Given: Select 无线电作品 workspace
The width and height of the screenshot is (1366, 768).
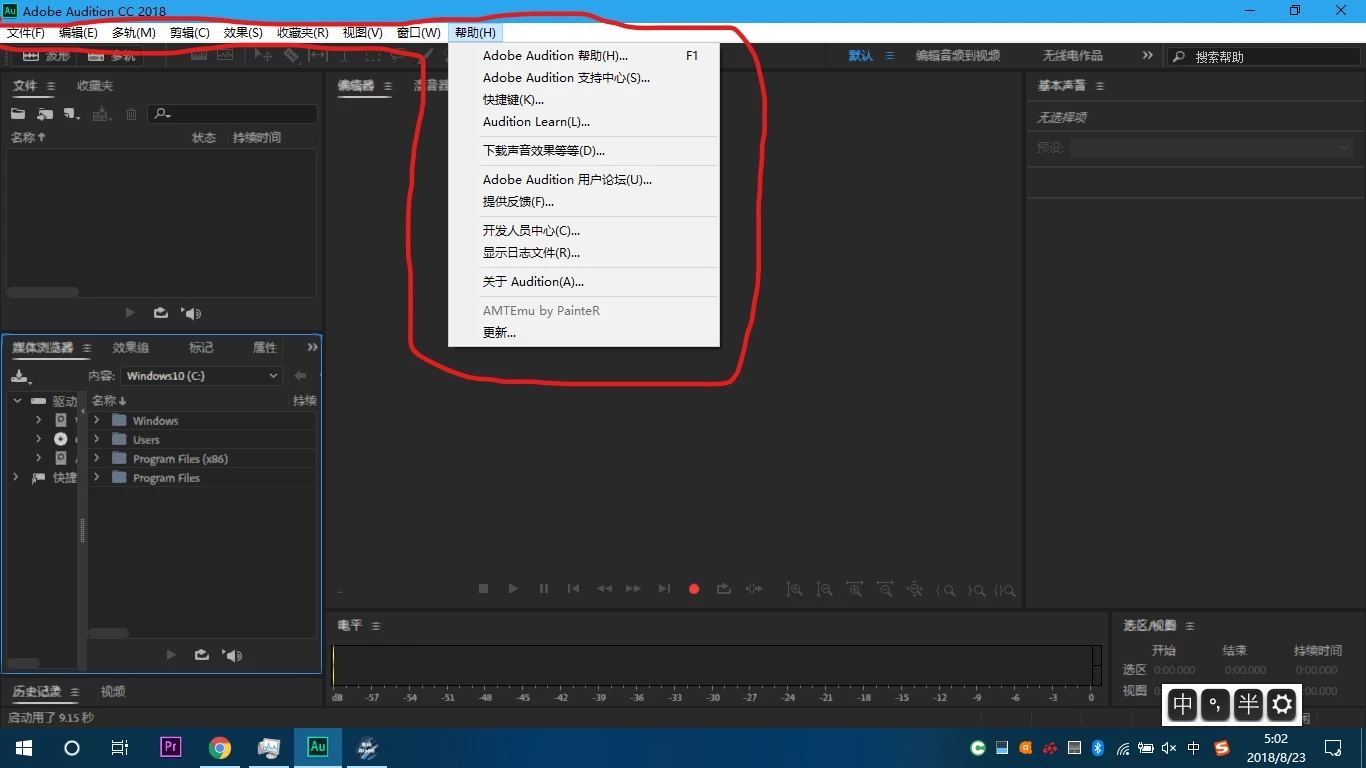Looking at the screenshot, I should 1072,56.
